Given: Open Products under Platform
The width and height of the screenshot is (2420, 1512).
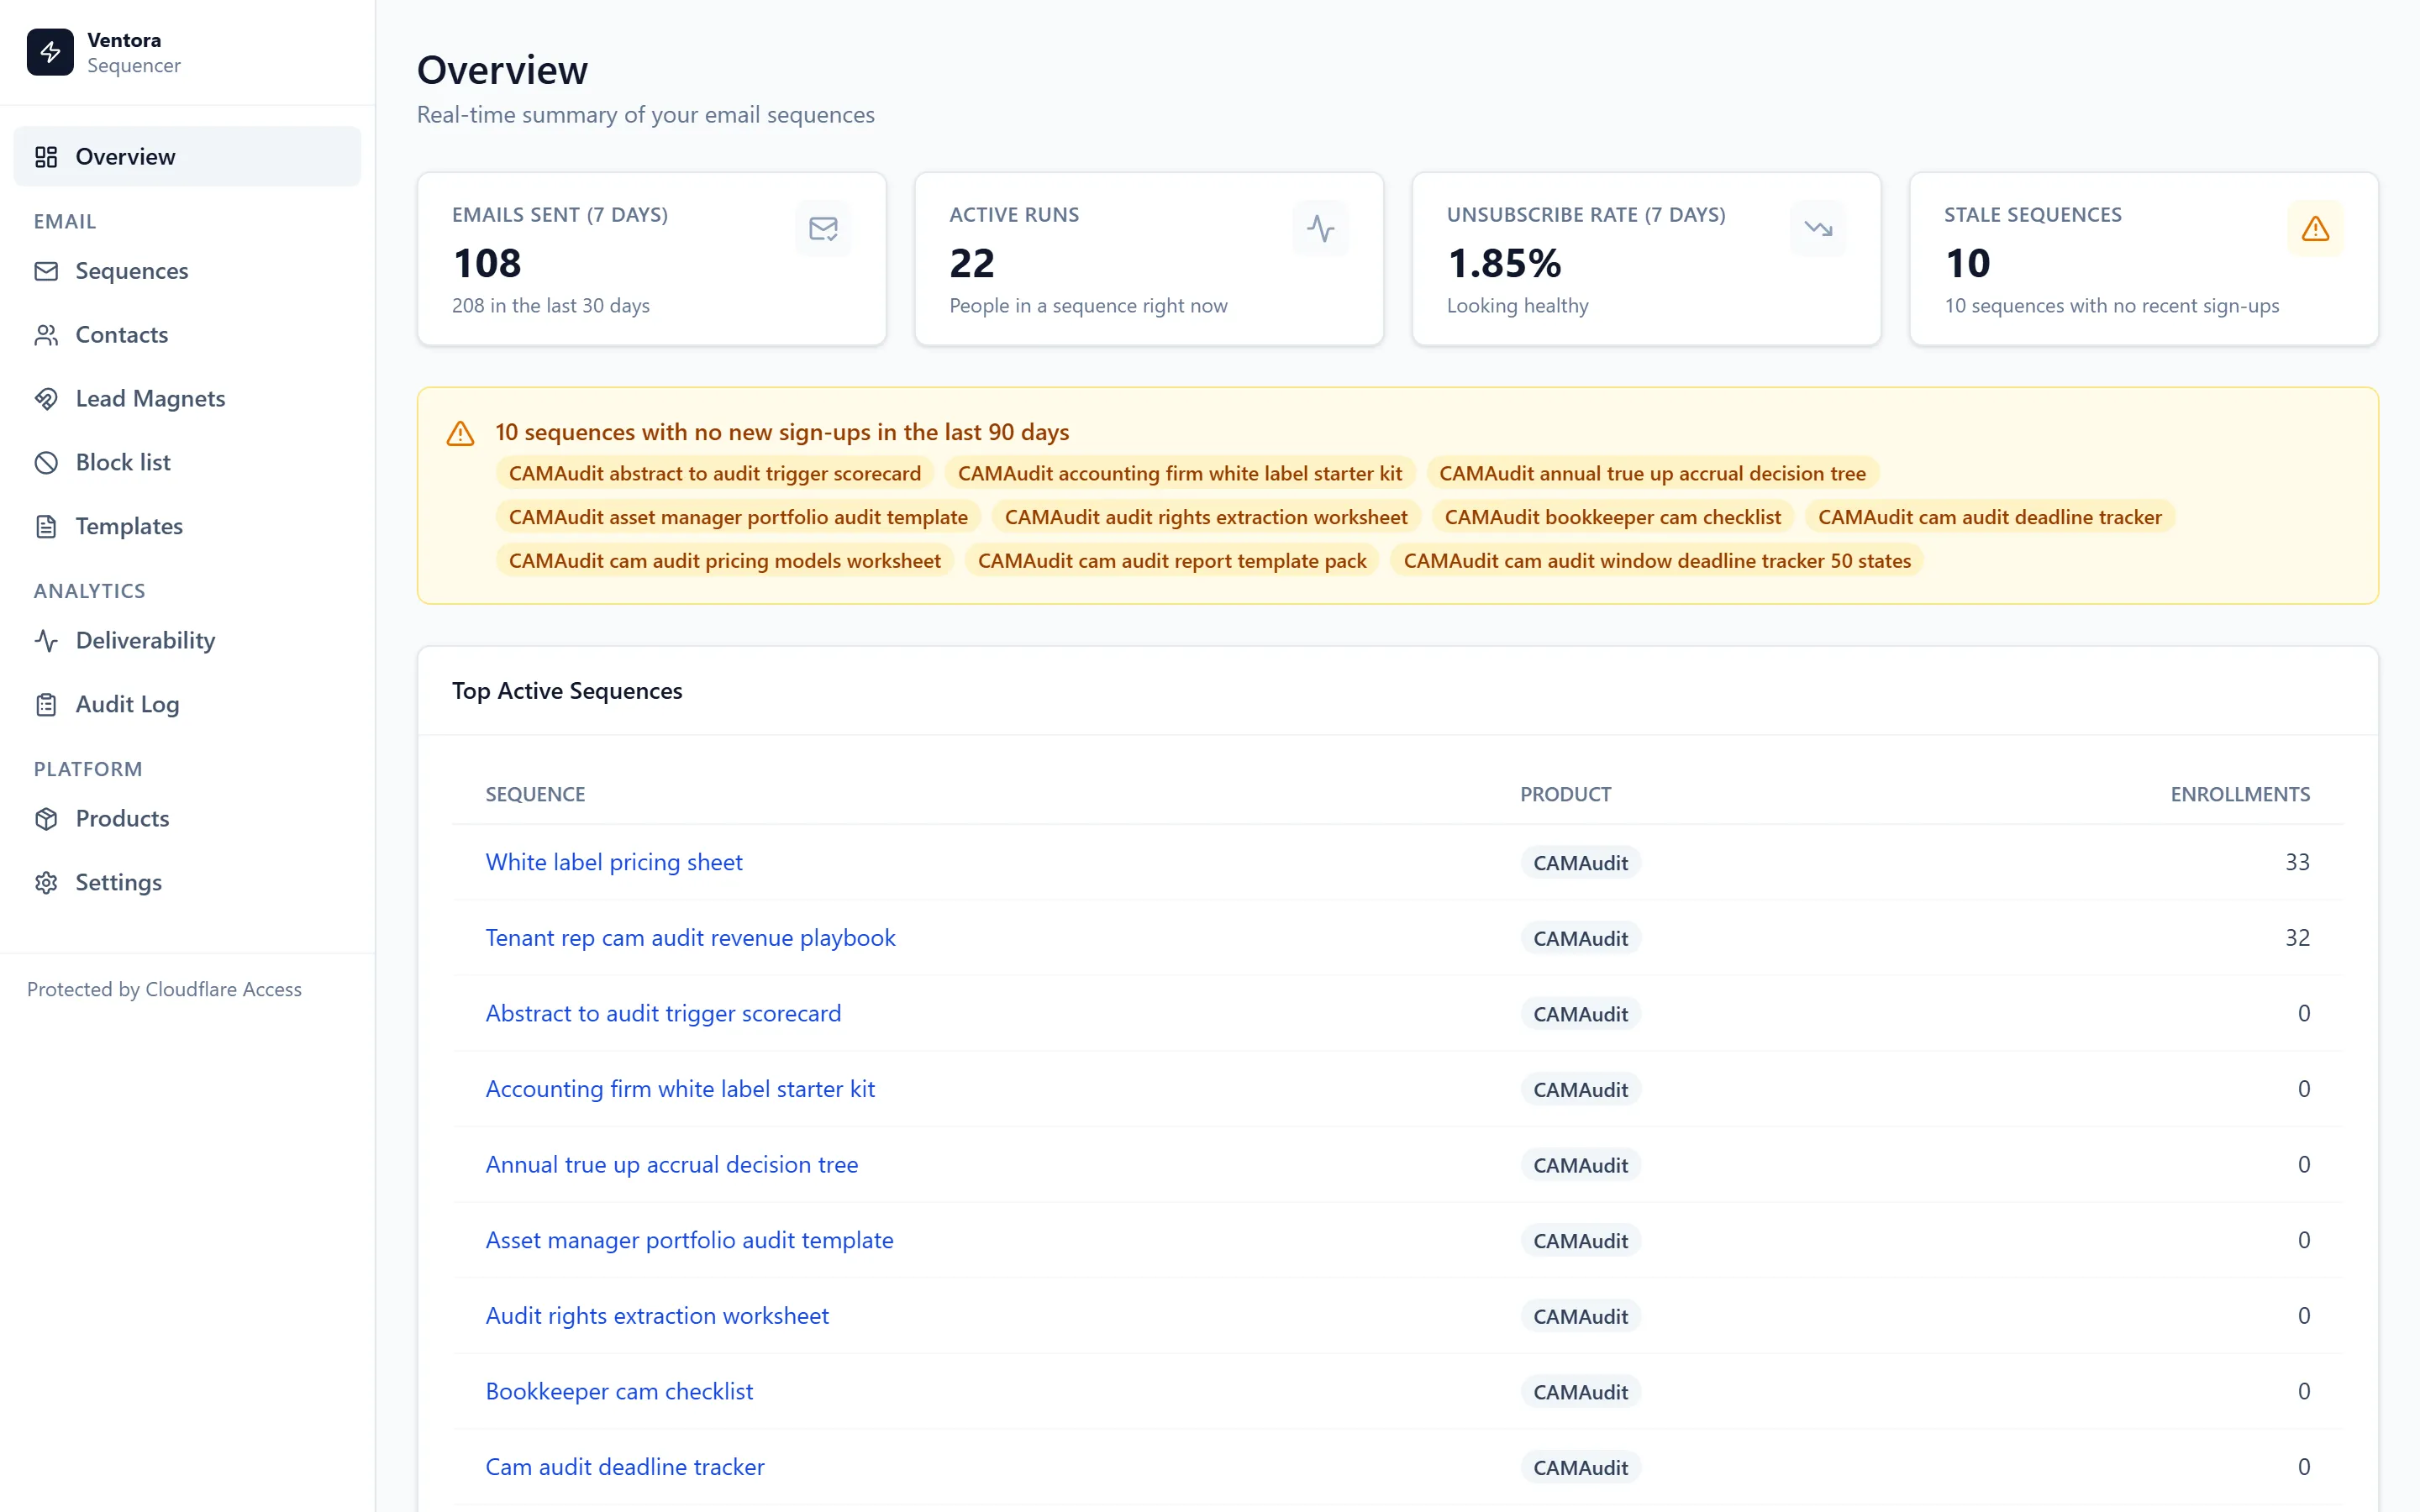Looking at the screenshot, I should point(187,819).
